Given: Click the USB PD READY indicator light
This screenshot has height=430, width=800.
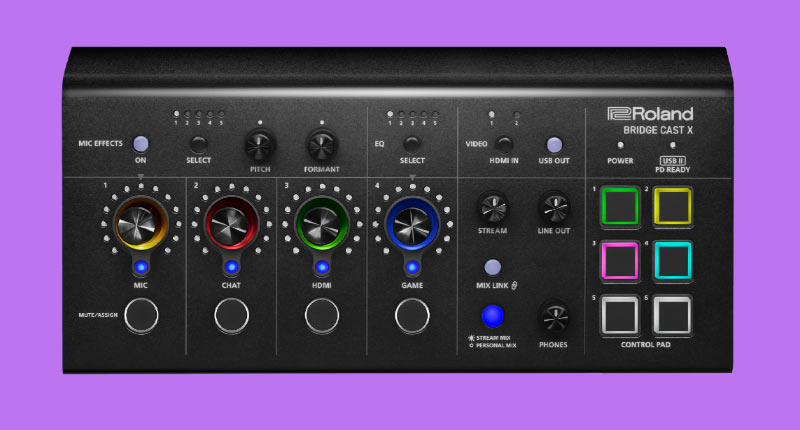Looking at the screenshot, I should [x=672, y=145].
